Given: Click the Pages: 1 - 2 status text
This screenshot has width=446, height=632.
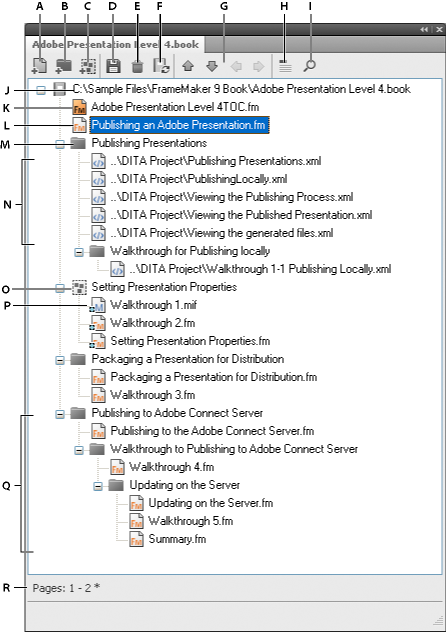Looking at the screenshot, I should 66,588.
